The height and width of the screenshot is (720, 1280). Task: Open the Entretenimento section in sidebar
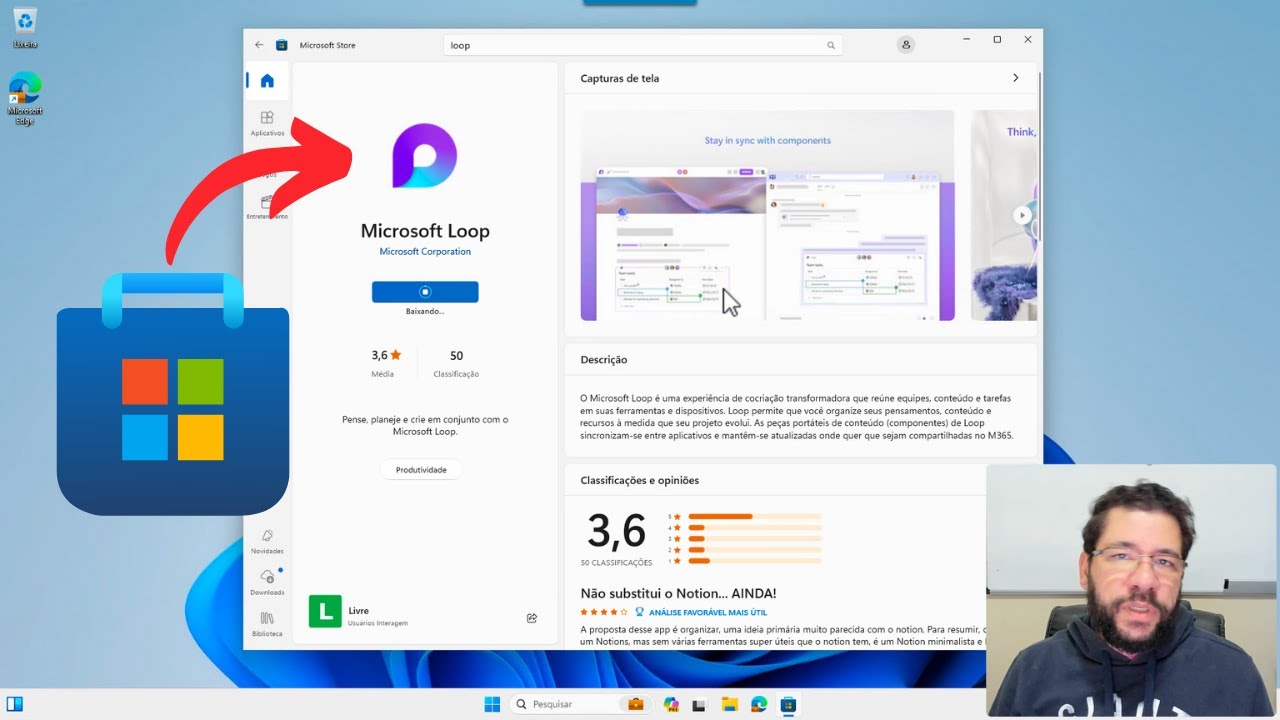tap(267, 207)
